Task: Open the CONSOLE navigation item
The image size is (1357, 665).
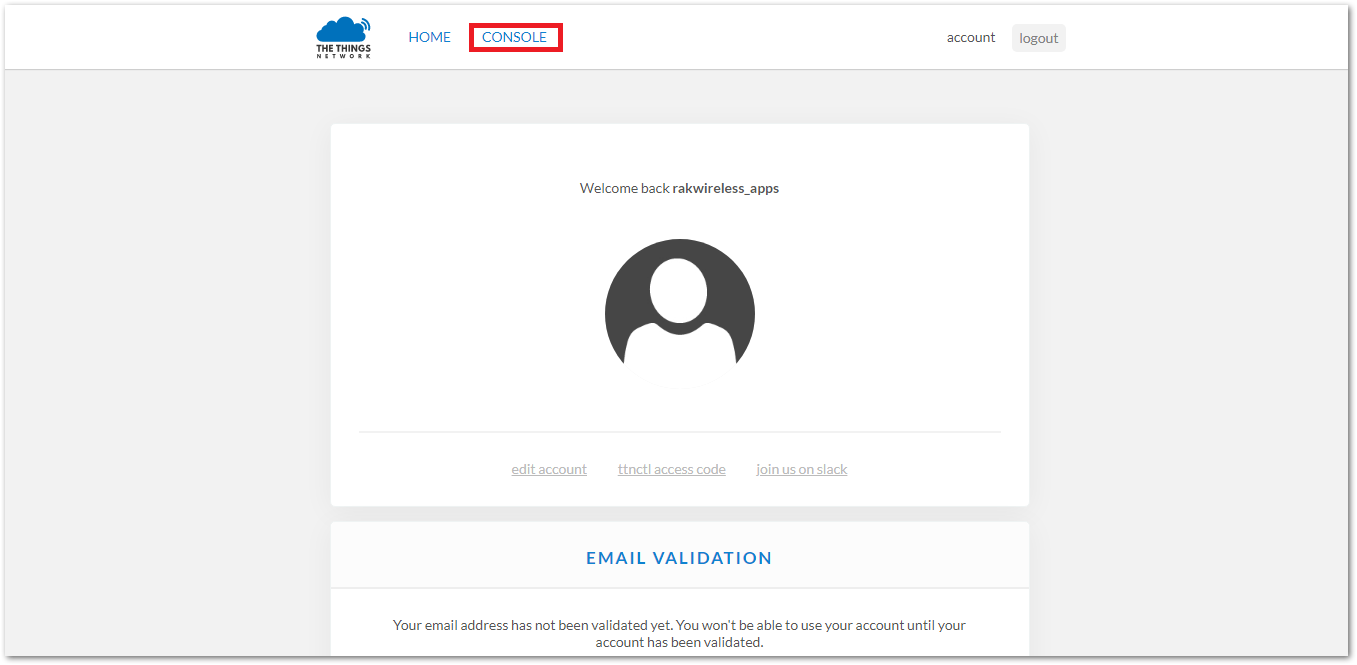Action: 514,37
